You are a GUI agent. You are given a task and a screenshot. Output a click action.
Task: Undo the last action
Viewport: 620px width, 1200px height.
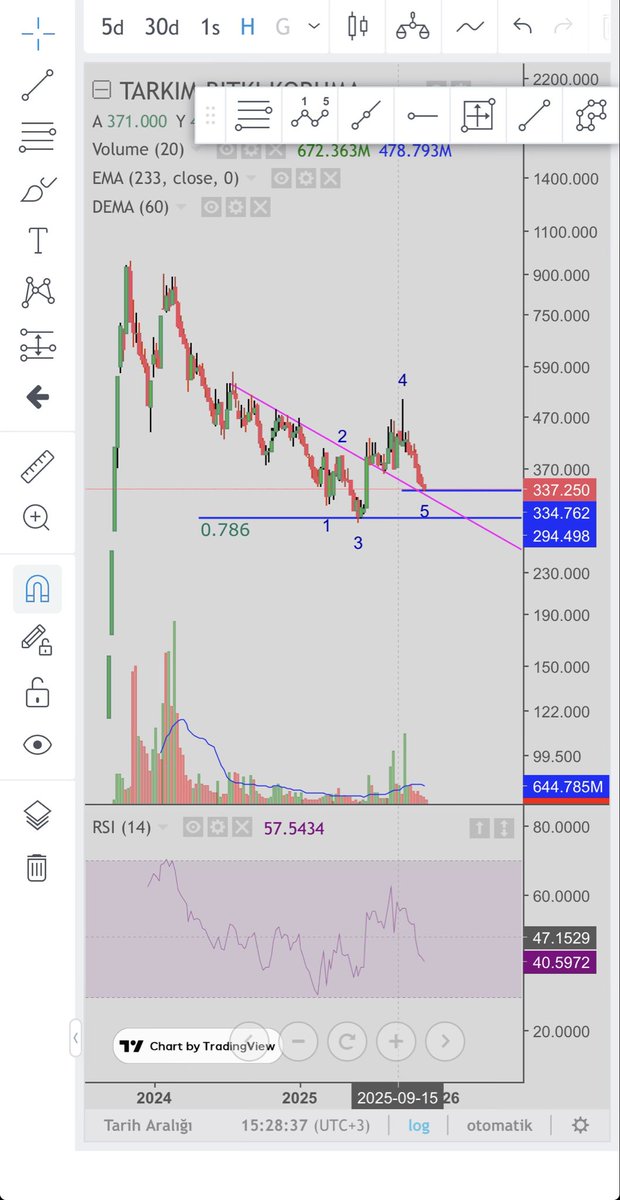pyautogui.click(x=522, y=27)
